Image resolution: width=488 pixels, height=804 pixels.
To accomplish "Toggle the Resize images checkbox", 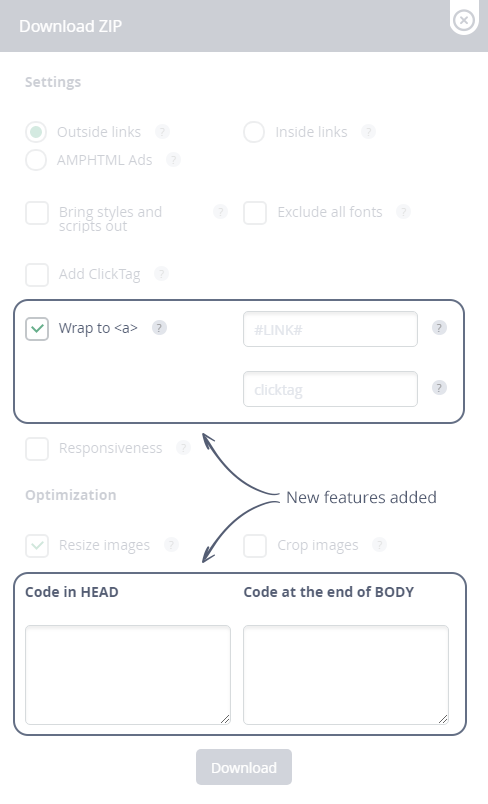I will pos(37,546).
